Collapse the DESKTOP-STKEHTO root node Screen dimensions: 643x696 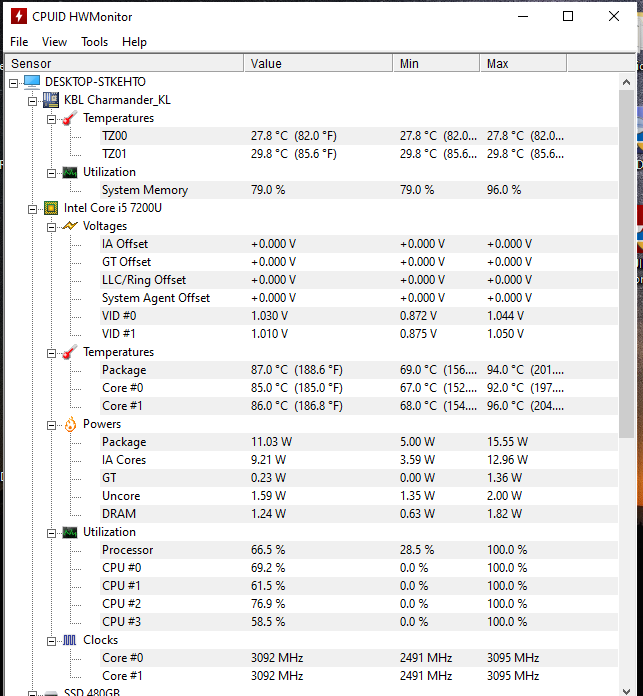[14, 83]
